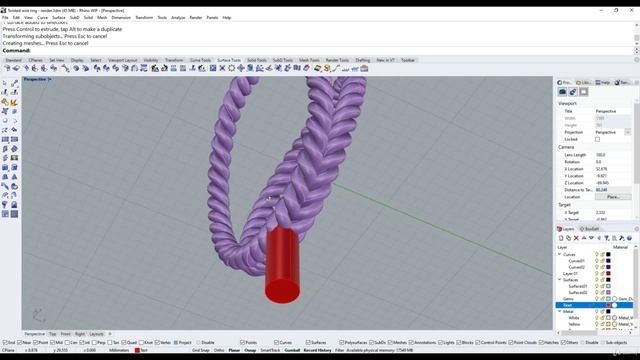Screen dimensions: 640x360
Task: Open the File menu
Action: coord(5,18)
